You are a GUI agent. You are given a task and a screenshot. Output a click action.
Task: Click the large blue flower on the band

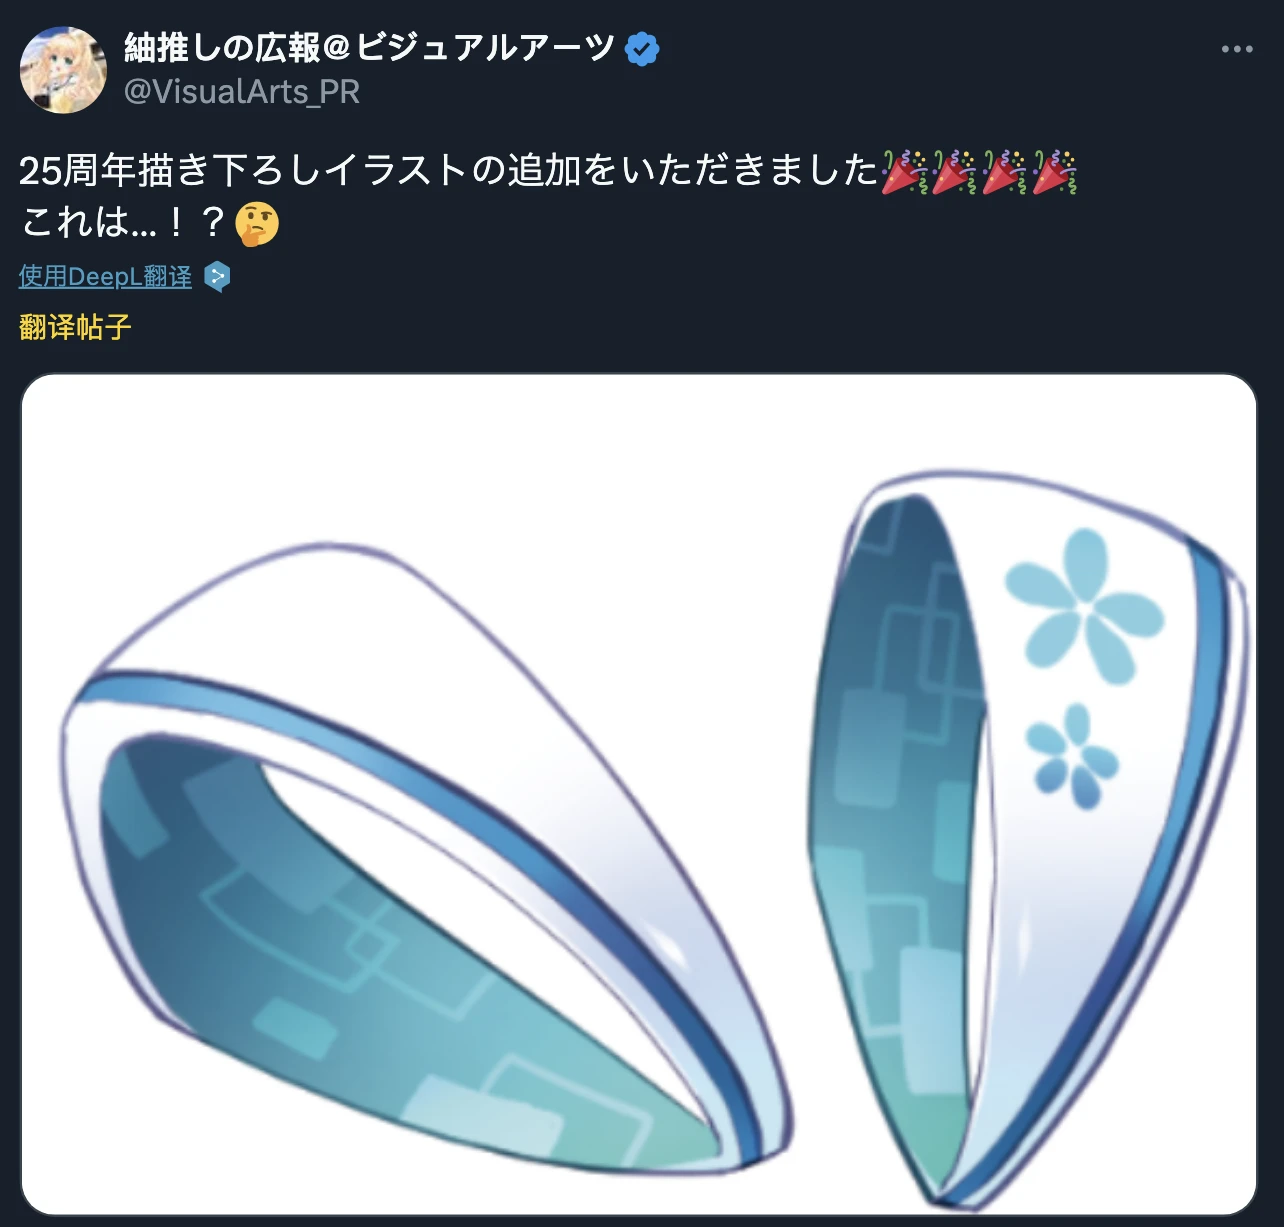coord(1083,606)
